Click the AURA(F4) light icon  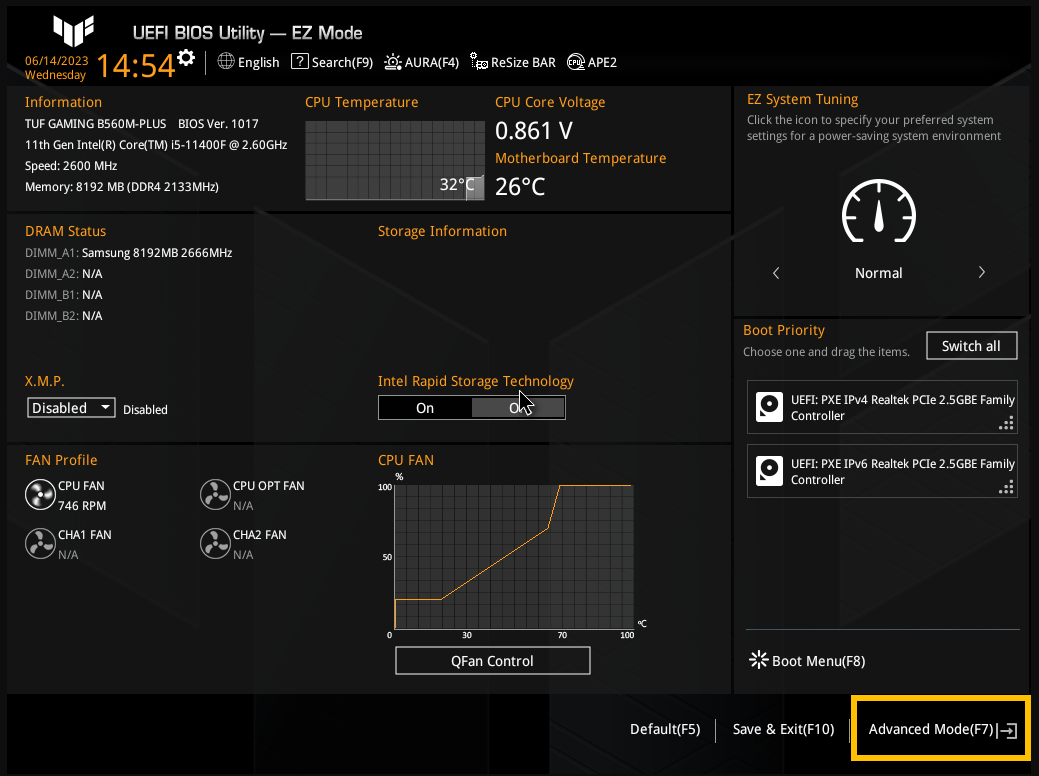click(x=393, y=62)
